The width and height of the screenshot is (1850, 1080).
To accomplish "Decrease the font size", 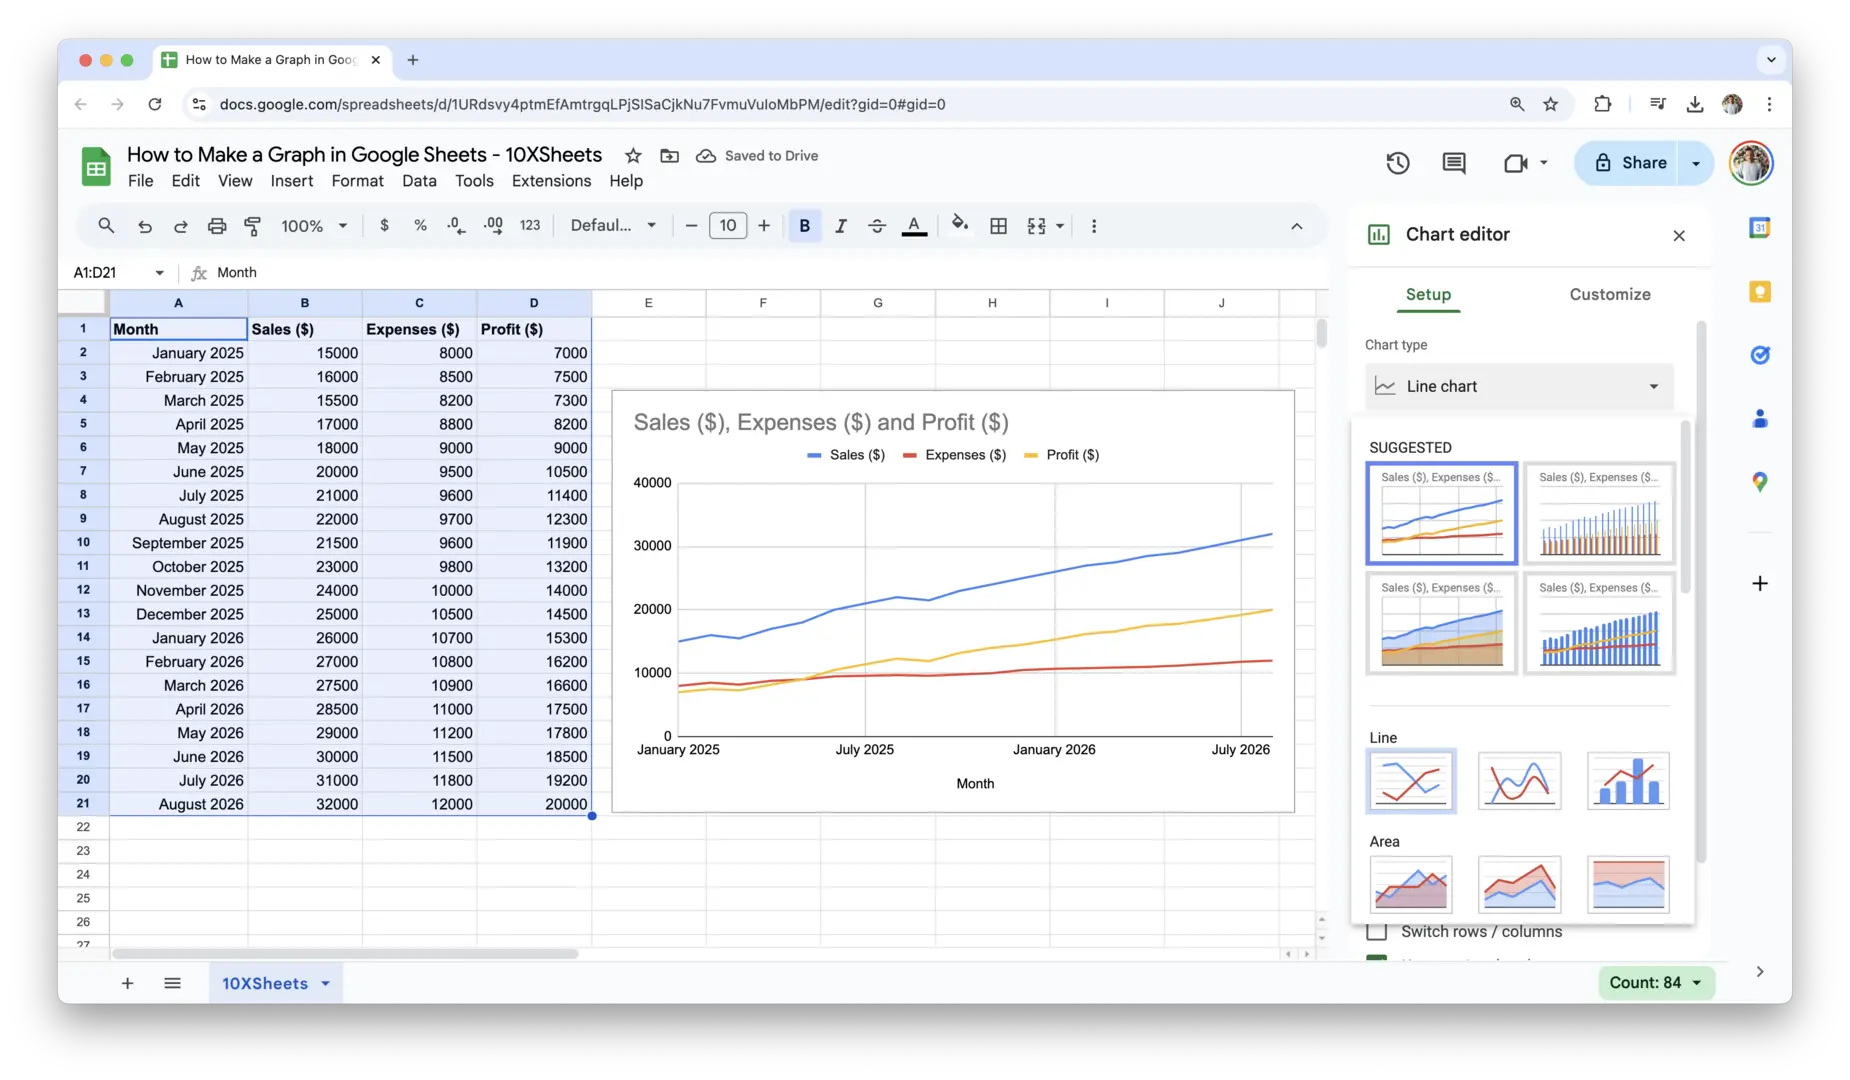I will click(691, 226).
